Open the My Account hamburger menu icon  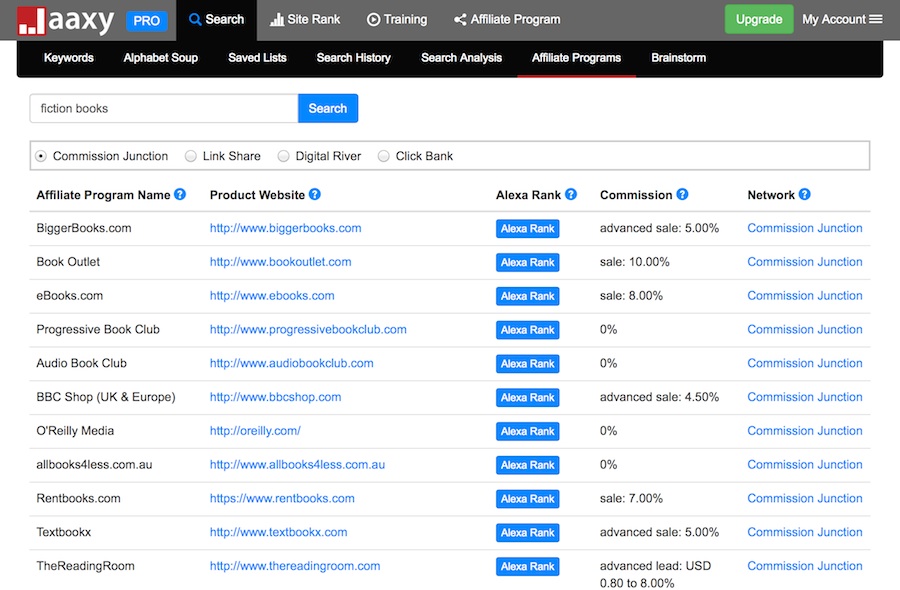(x=876, y=19)
